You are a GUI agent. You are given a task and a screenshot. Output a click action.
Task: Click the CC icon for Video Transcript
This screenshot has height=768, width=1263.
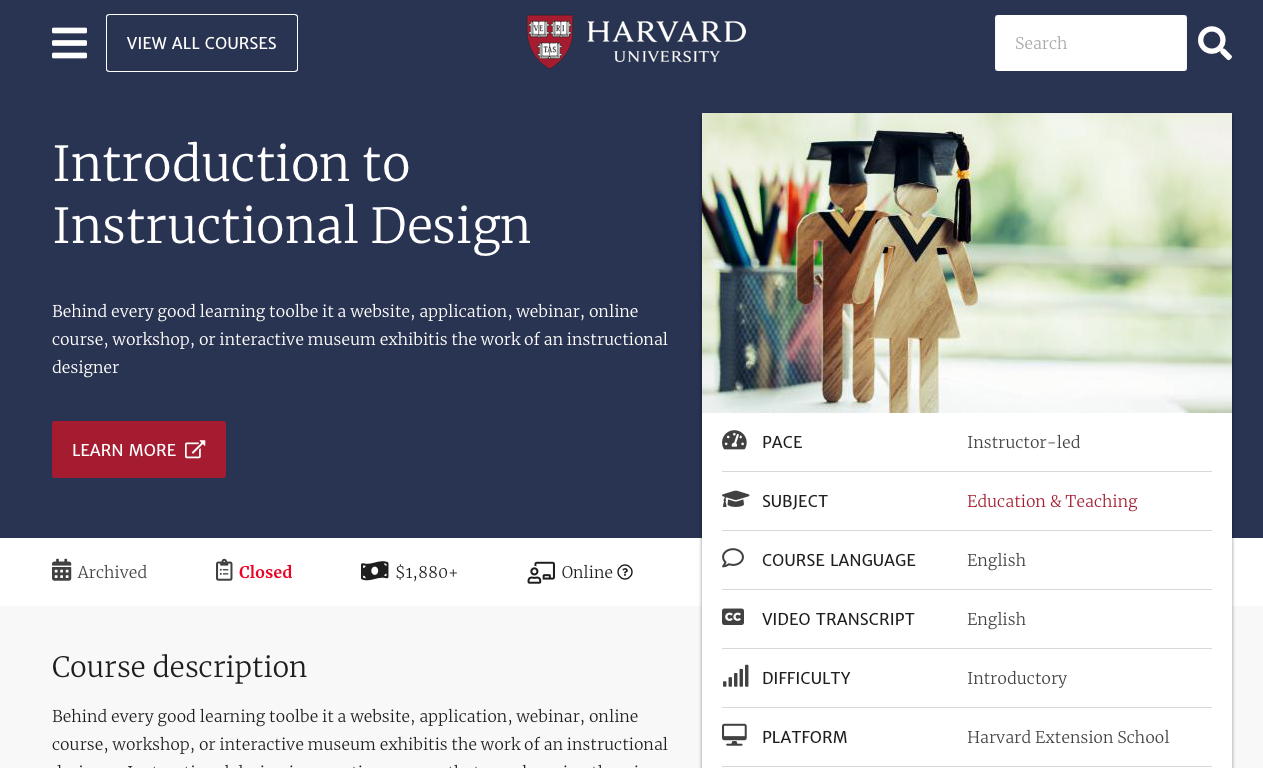click(733, 617)
